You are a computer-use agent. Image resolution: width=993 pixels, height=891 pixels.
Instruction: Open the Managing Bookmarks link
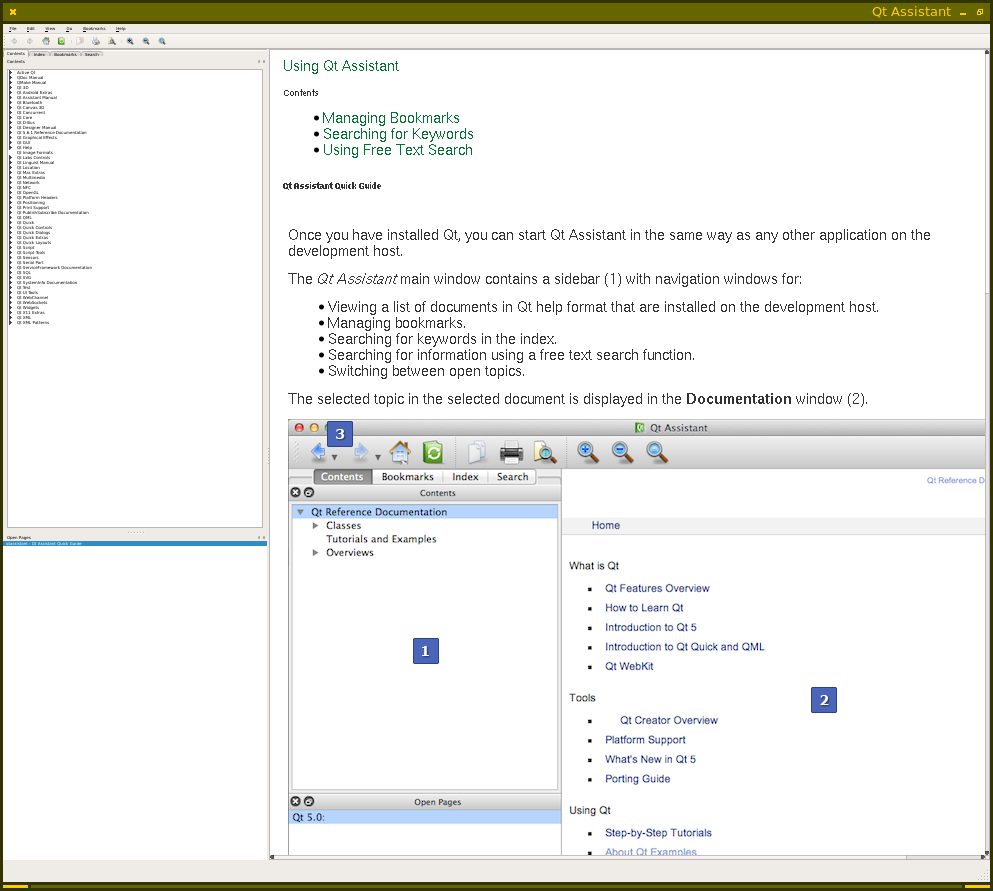pos(391,118)
